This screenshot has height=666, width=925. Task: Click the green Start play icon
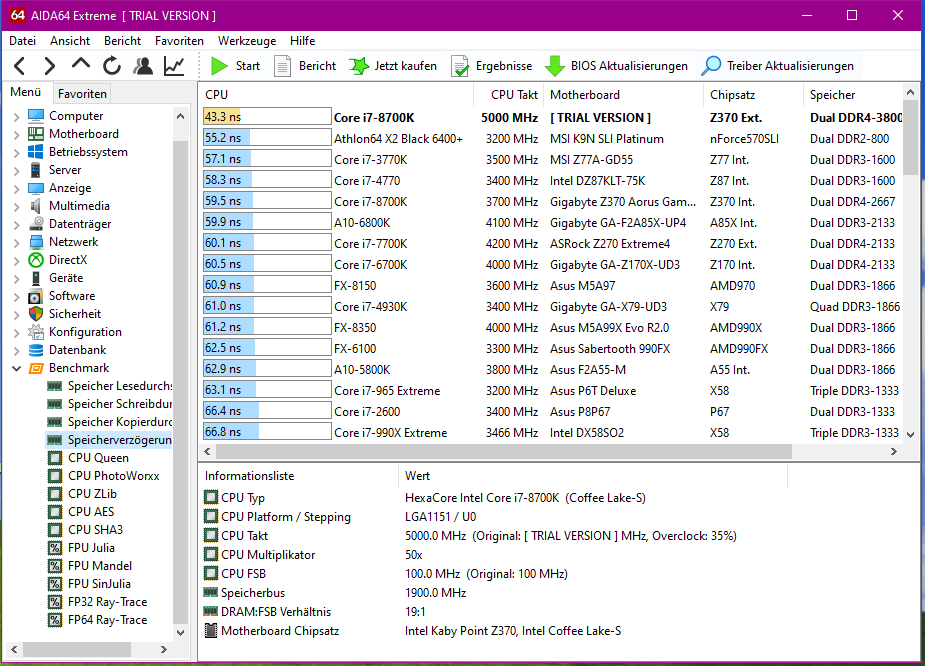(219, 65)
